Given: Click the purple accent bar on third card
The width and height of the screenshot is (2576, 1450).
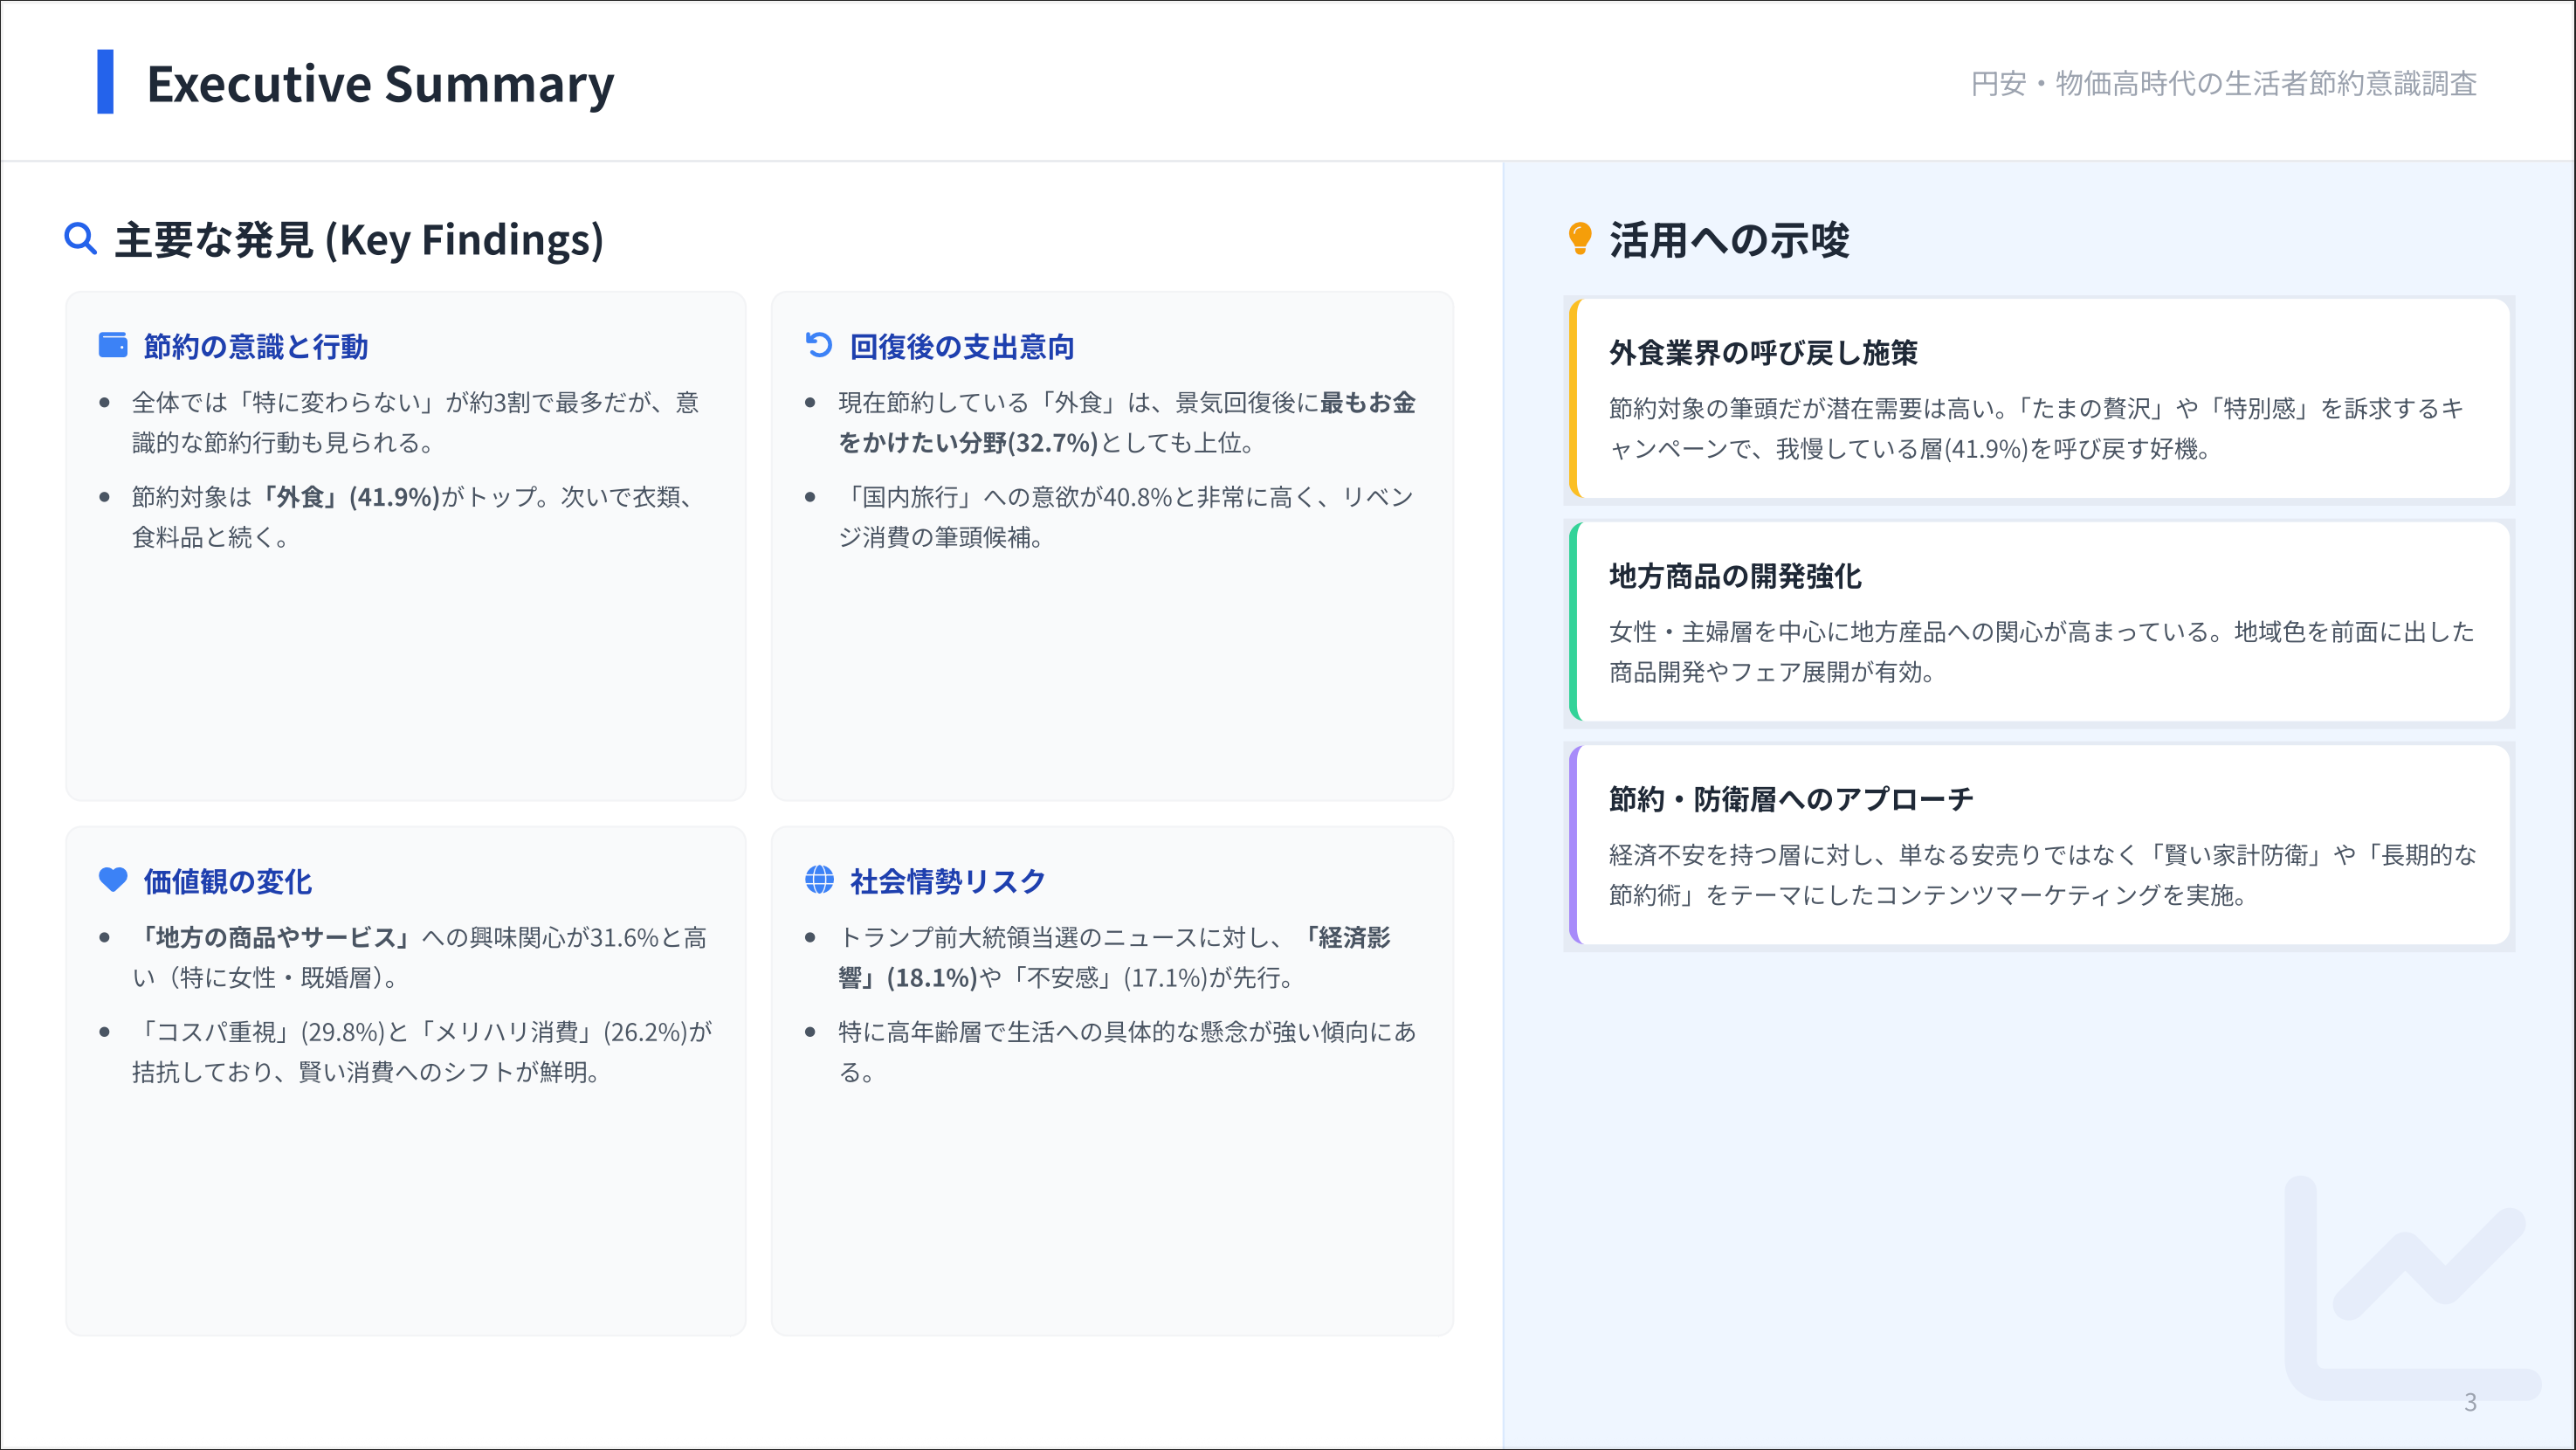Looking at the screenshot, I should [1573, 844].
